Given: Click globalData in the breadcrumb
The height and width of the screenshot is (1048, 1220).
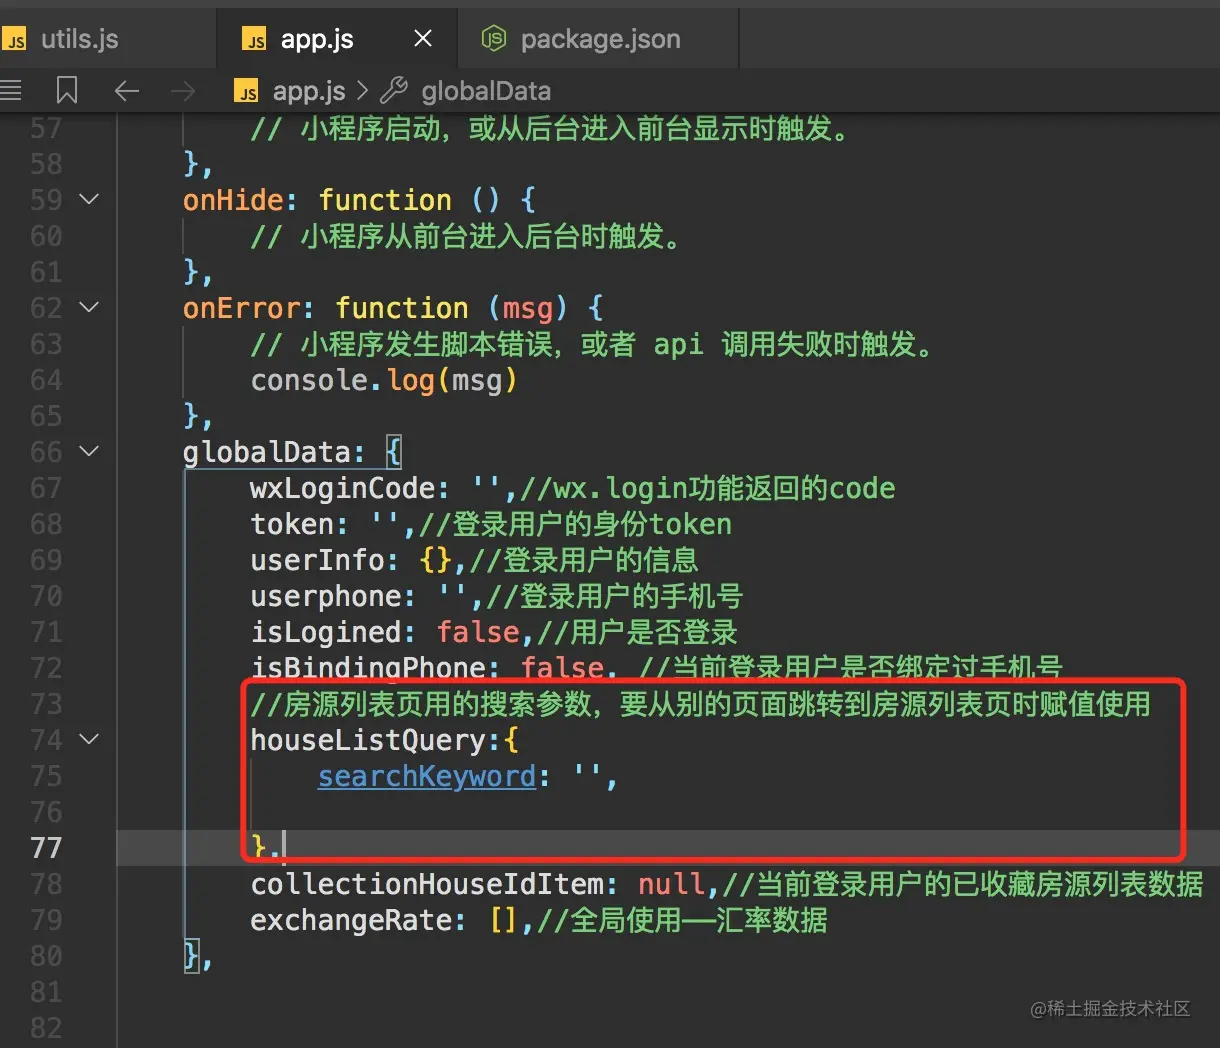Looking at the screenshot, I should [x=486, y=91].
